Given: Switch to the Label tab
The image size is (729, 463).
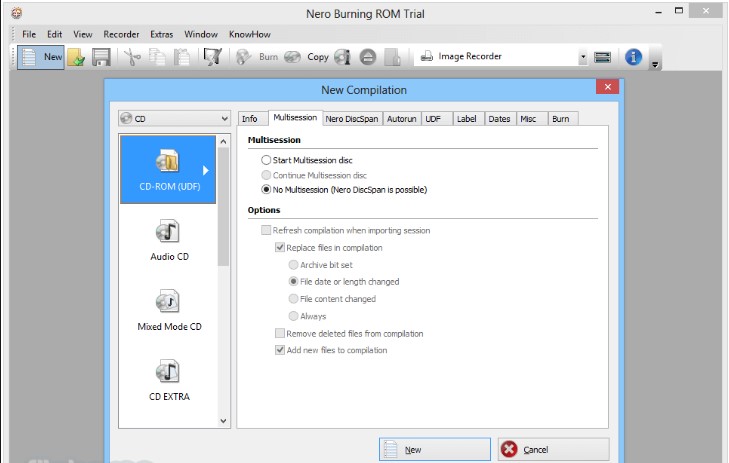Looking at the screenshot, I should click(468, 119).
